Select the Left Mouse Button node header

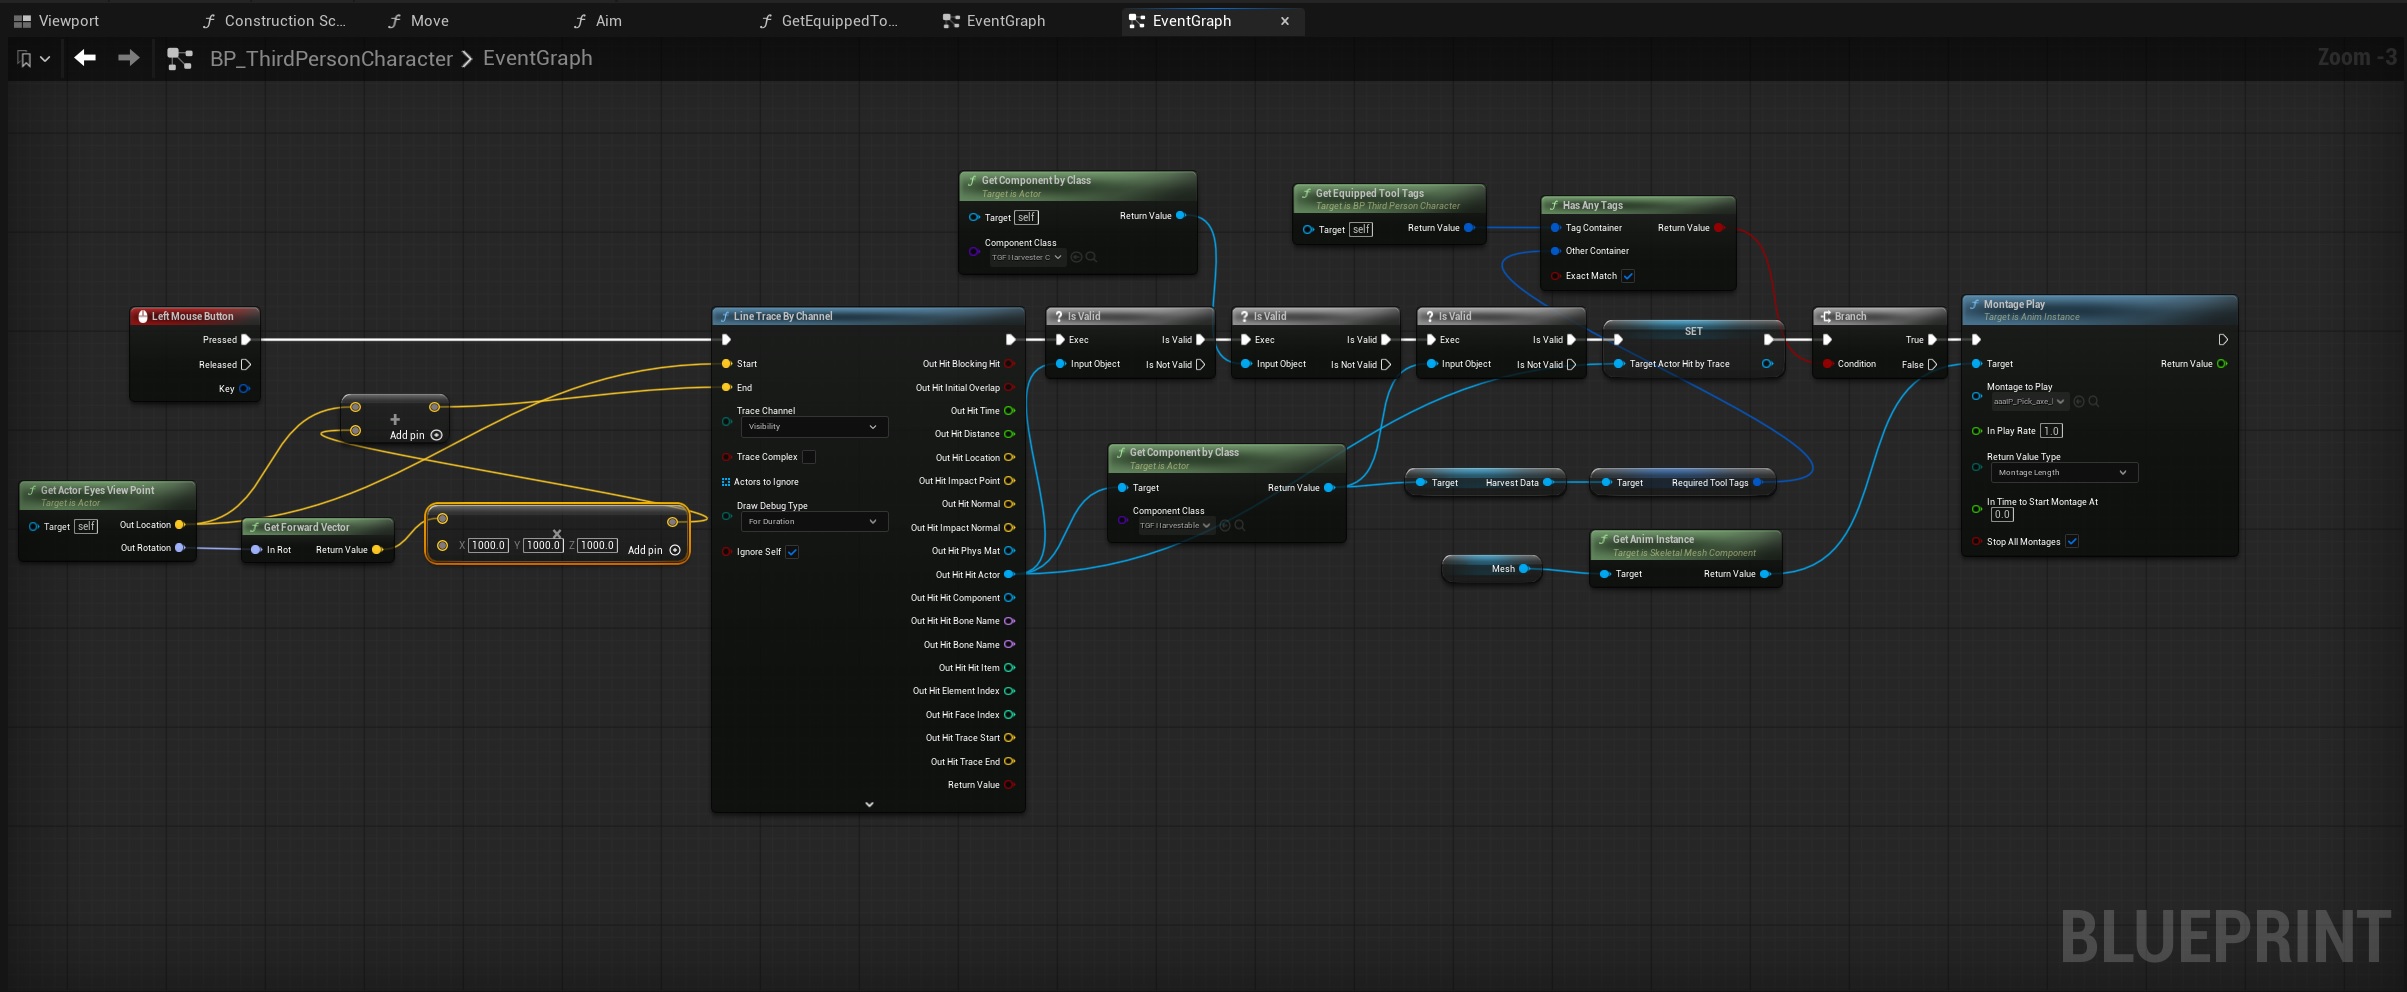click(x=195, y=316)
